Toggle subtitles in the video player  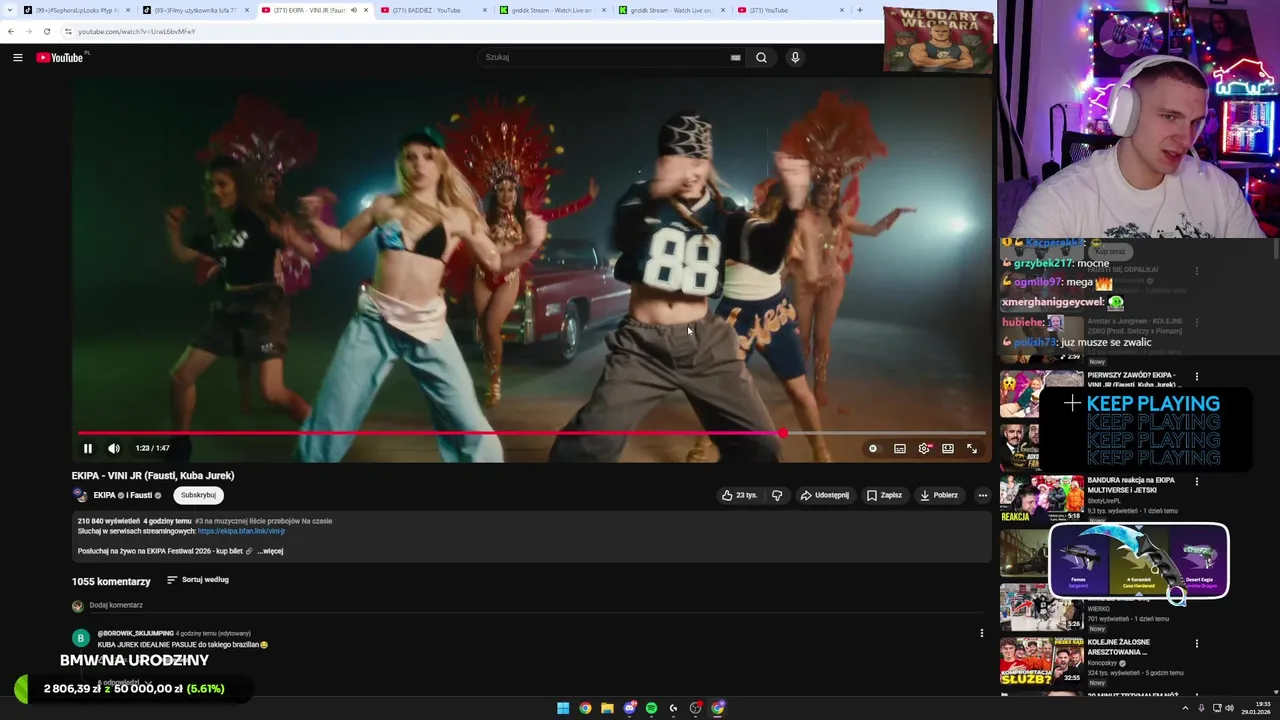[x=900, y=449]
